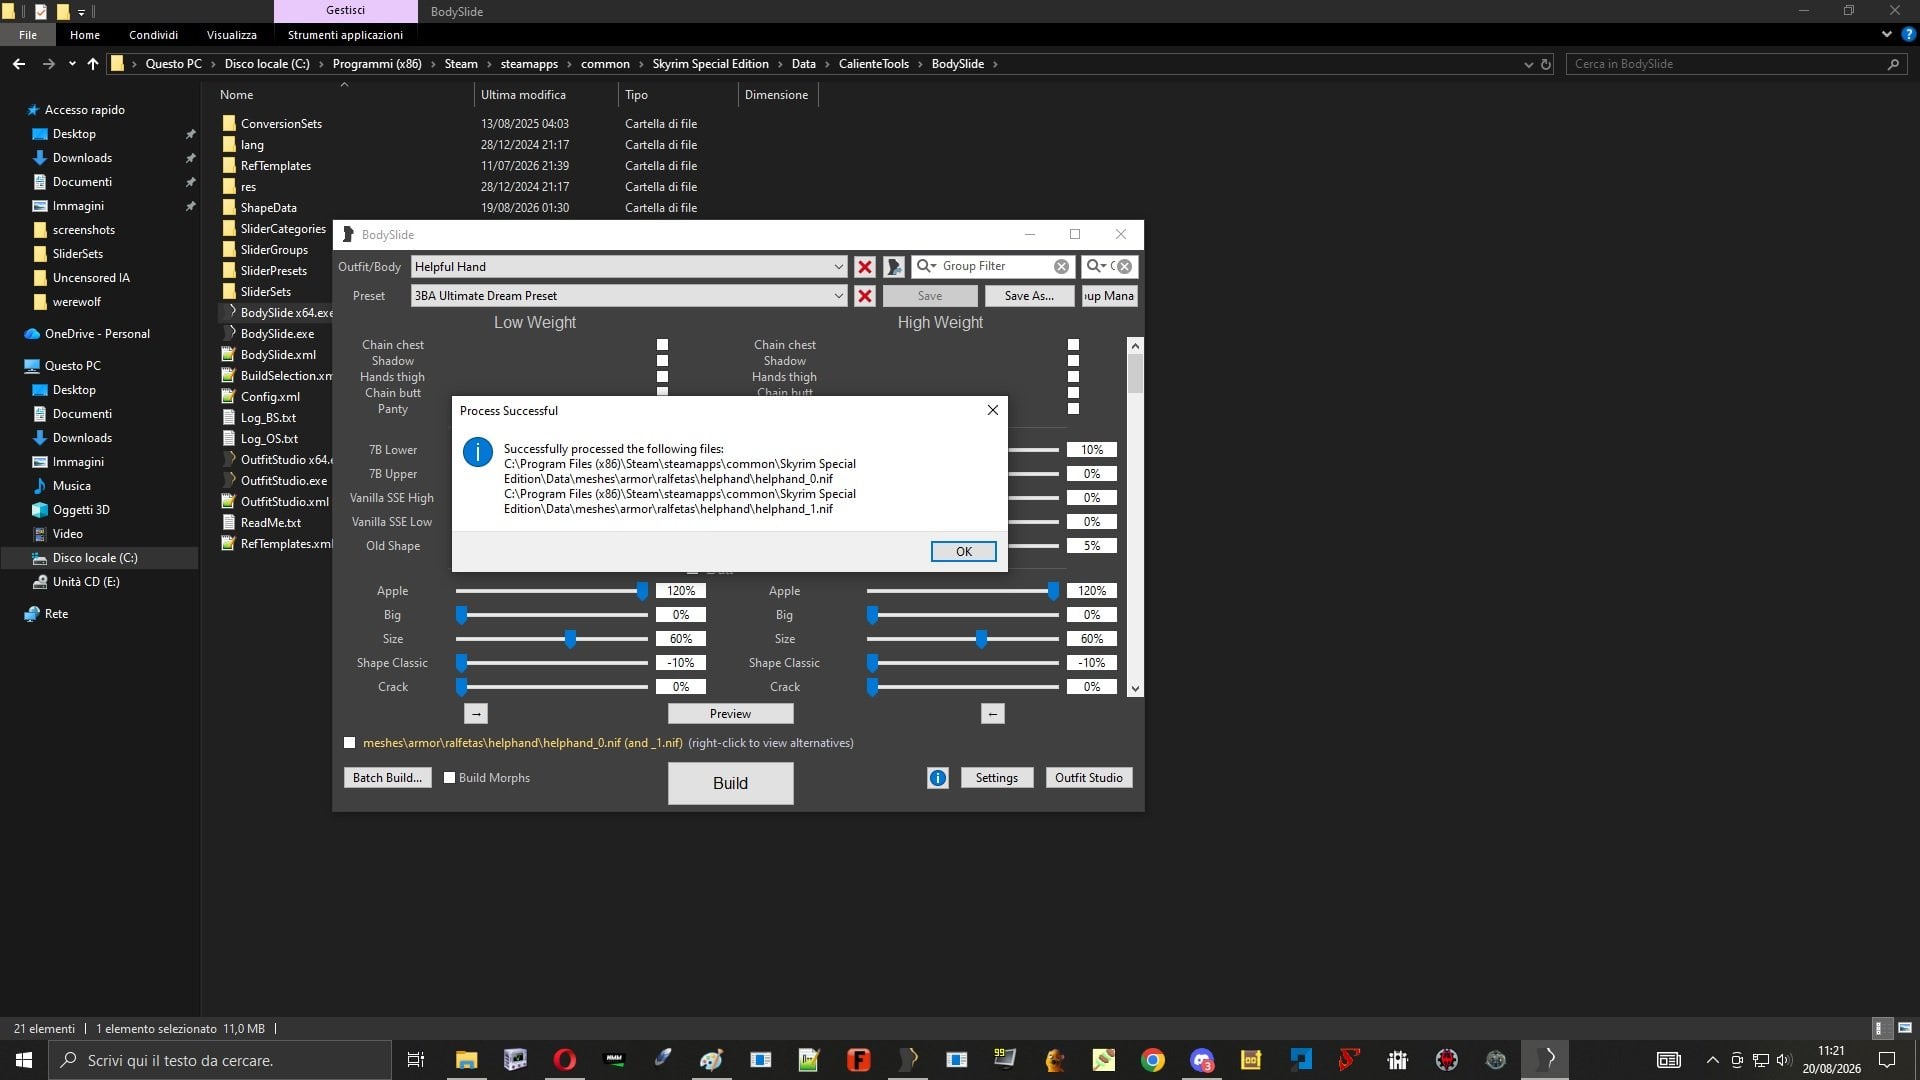Click the red X beside the Outfit/Body dropdown

pyautogui.click(x=865, y=267)
